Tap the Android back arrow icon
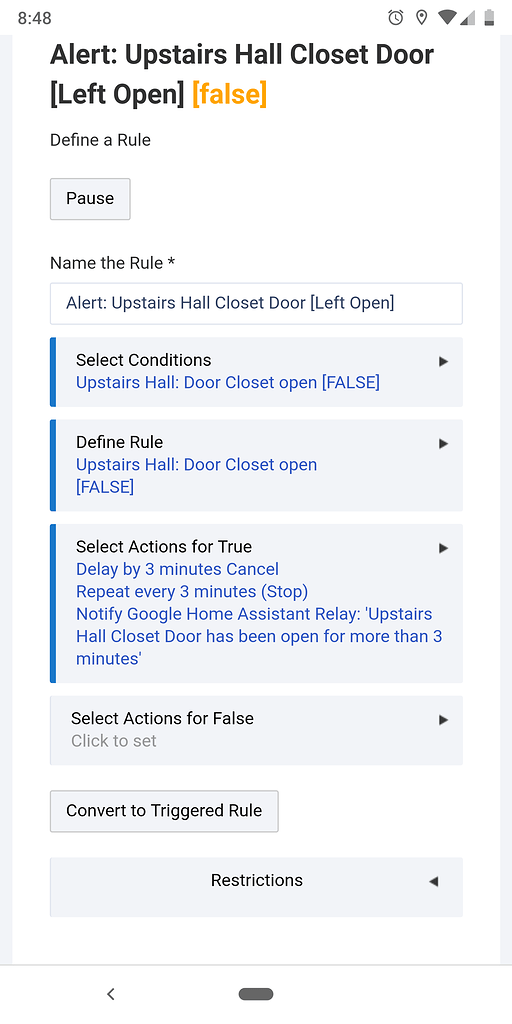Viewport: 512px width, 1024px height. pyautogui.click(x=111, y=994)
